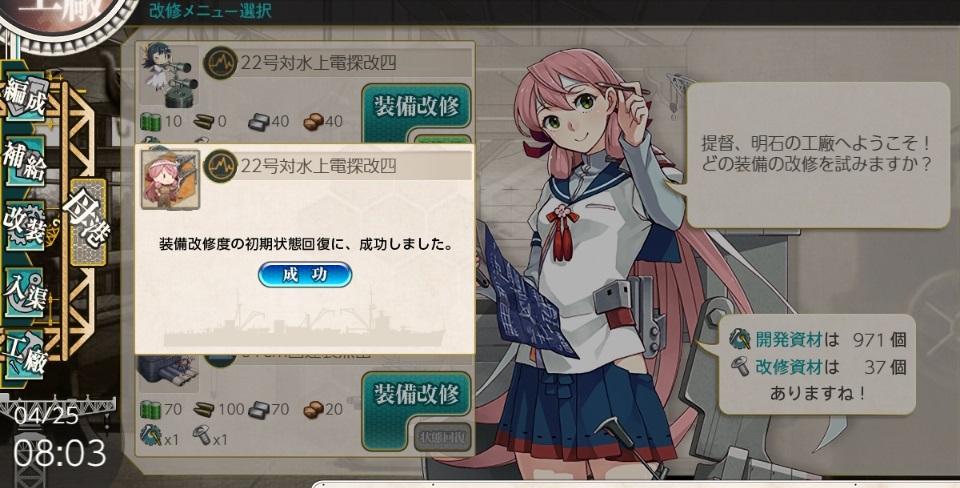This screenshot has height=488, width=960.
Task: Open the 改装 remodel menu
Action: [25, 225]
